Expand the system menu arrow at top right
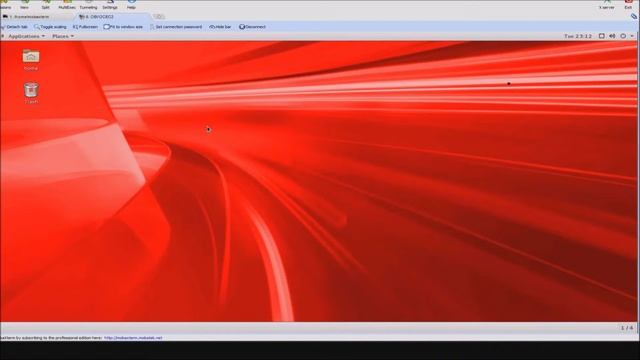 [x=632, y=36]
